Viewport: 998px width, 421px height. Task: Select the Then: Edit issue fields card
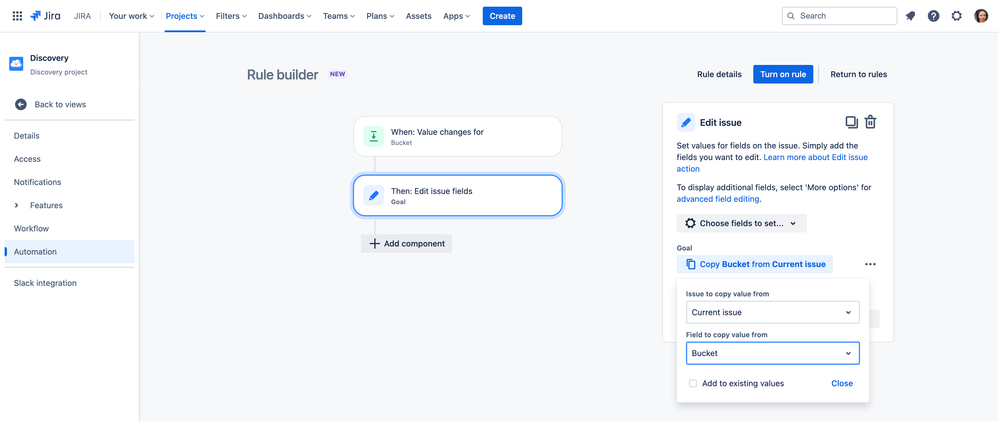pos(458,196)
